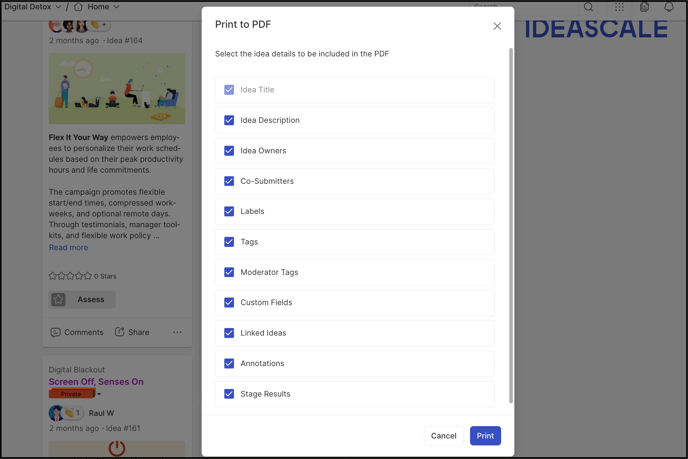Click the Home icon in breadcrumb

coord(78,7)
